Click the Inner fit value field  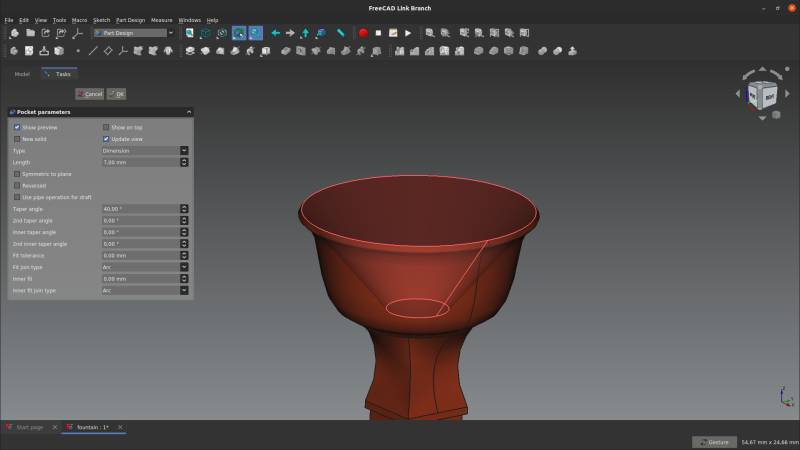[141, 279]
